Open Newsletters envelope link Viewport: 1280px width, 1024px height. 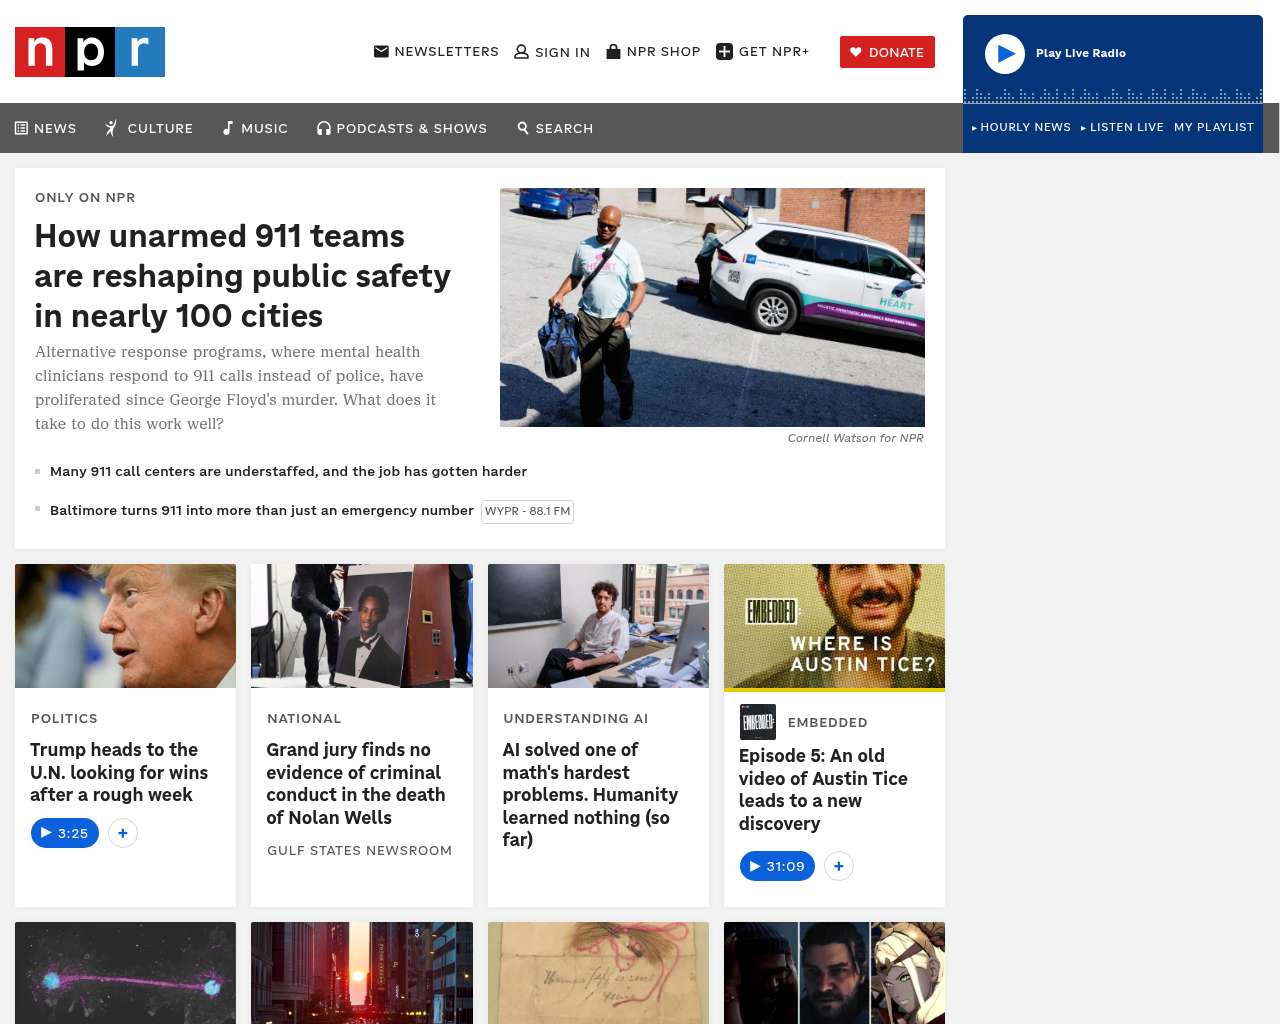(x=436, y=52)
